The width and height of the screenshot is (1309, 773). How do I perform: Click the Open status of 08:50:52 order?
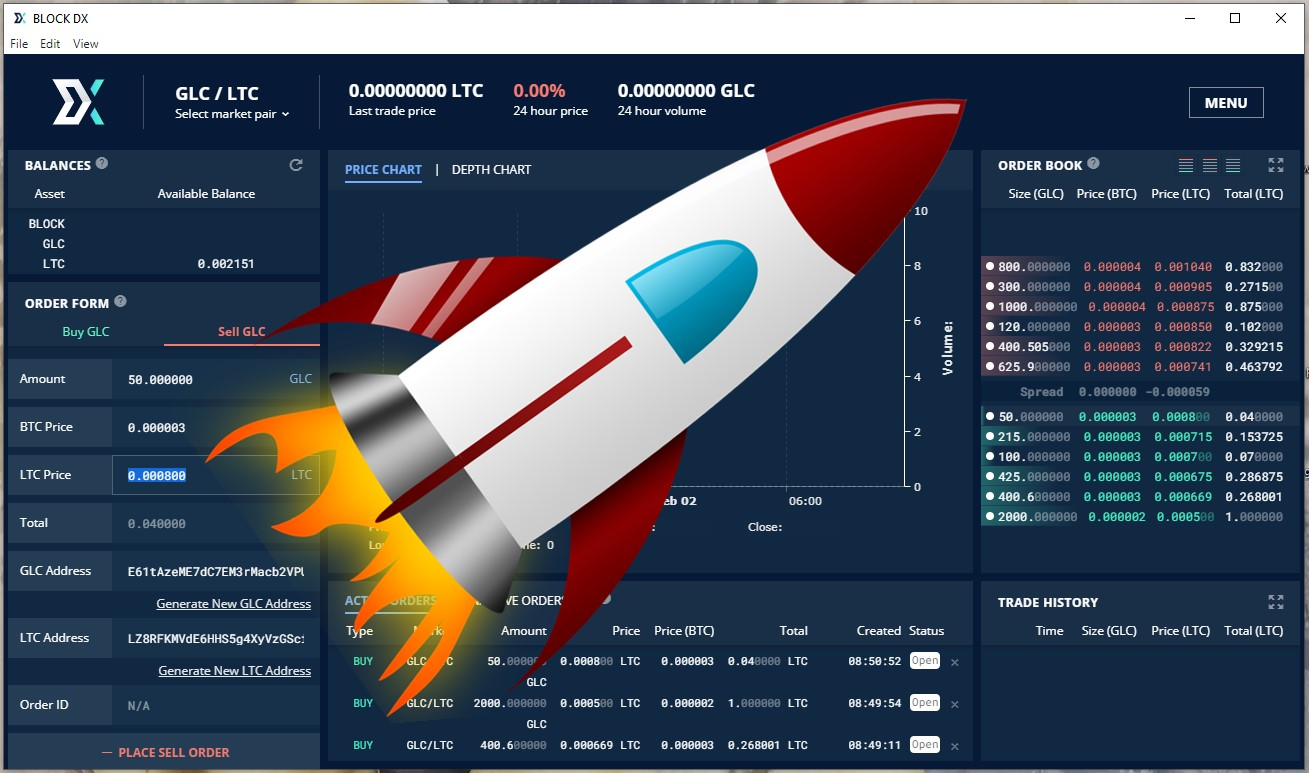pos(925,661)
